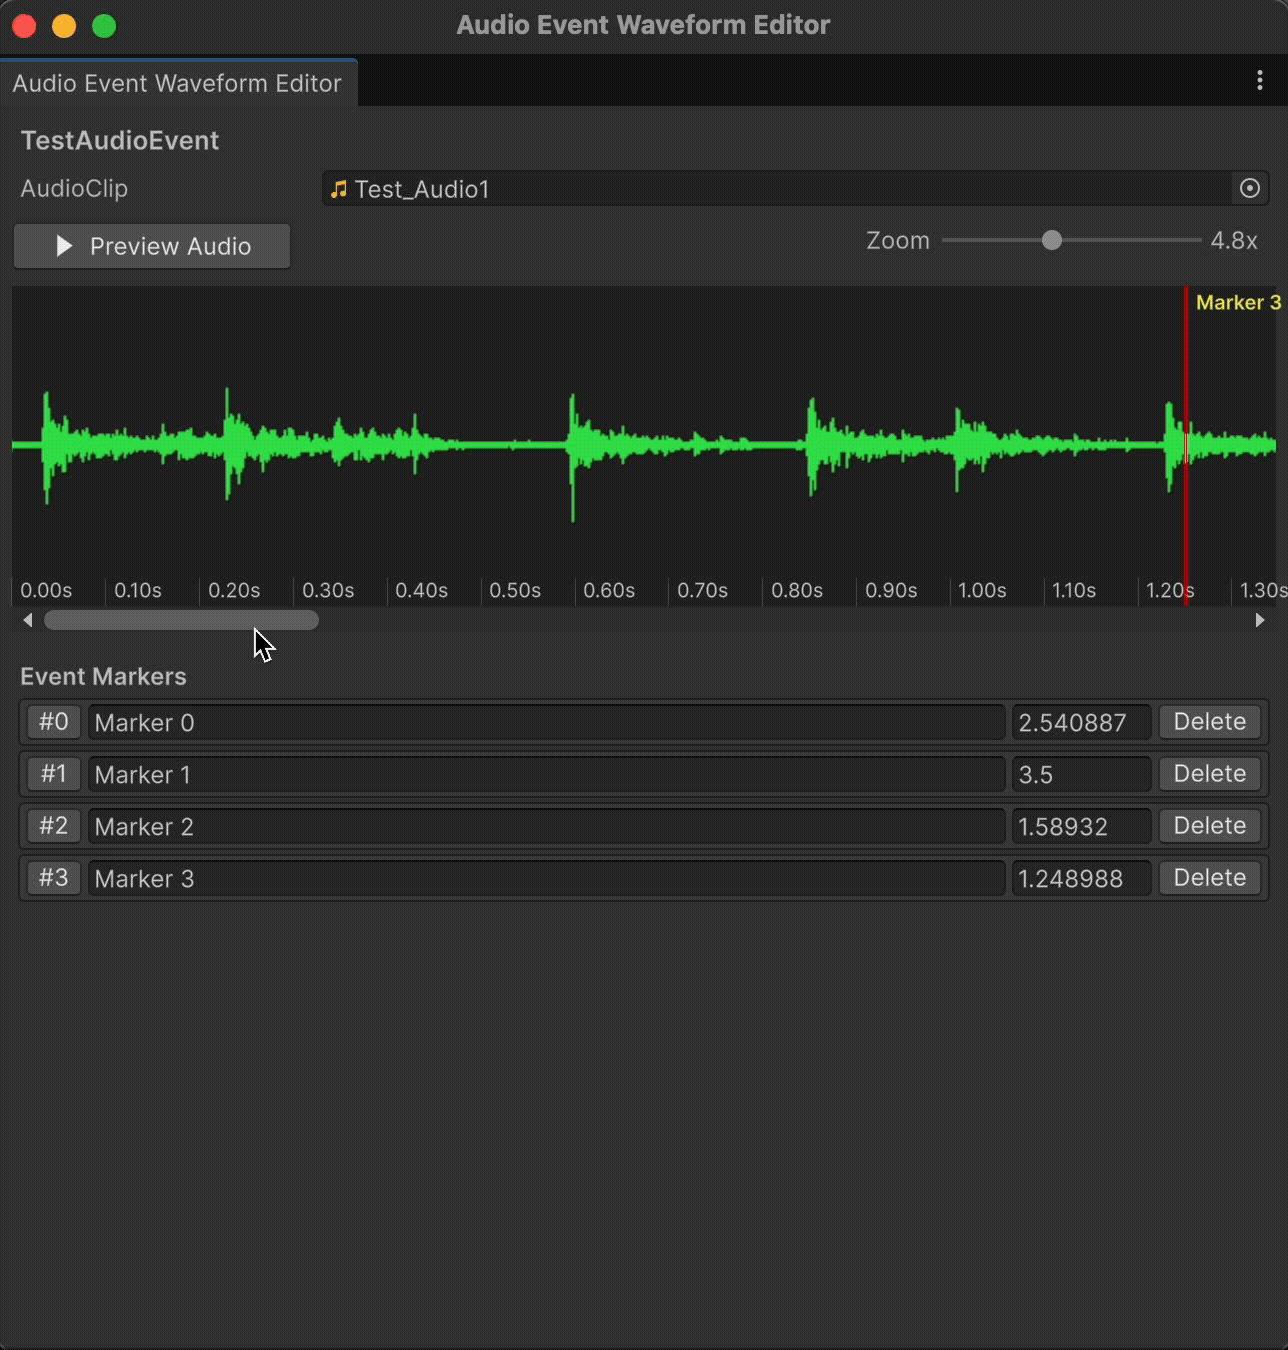The width and height of the screenshot is (1288, 1350).
Task: Click the 3.5 time field
Action: (x=1082, y=774)
